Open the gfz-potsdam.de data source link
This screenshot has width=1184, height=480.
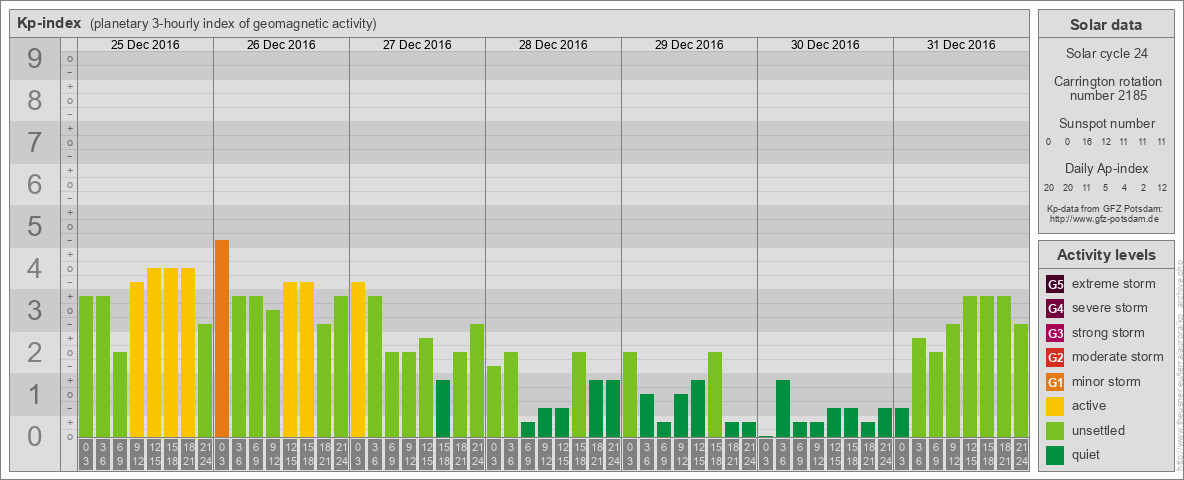[1104, 219]
